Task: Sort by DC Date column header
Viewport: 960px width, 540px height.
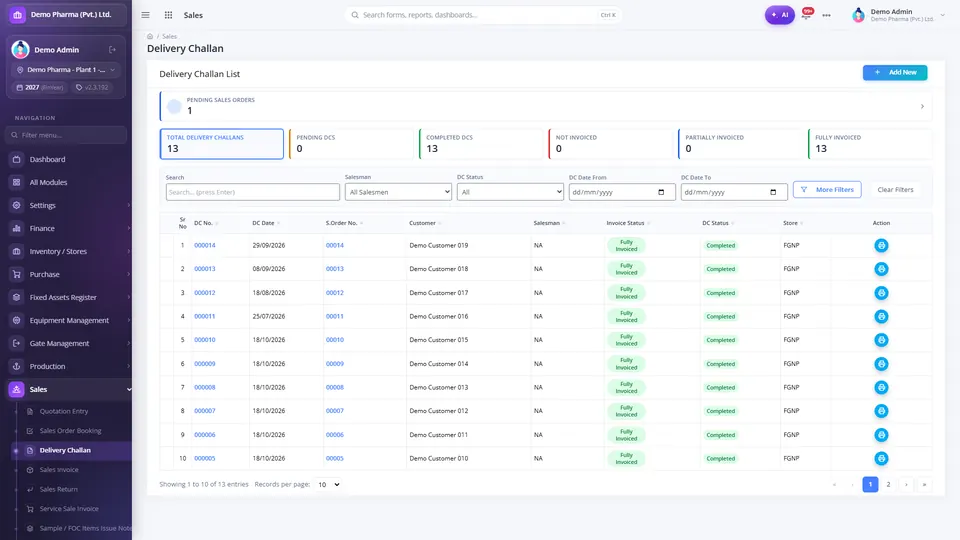Action: pyautogui.click(x=266, y=223)
